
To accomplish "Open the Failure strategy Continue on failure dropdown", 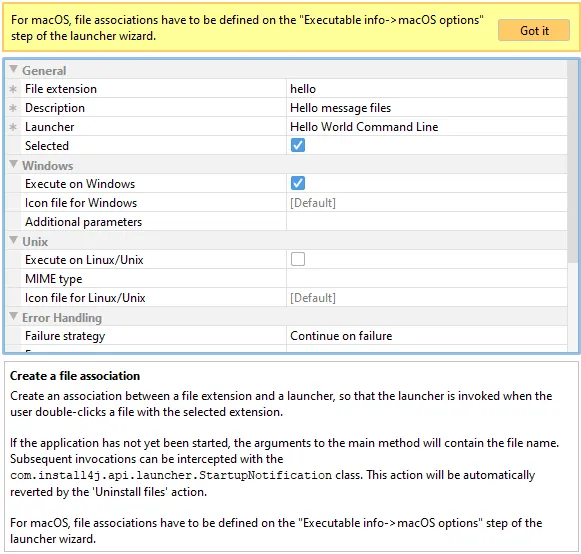I will coord(426,336).
